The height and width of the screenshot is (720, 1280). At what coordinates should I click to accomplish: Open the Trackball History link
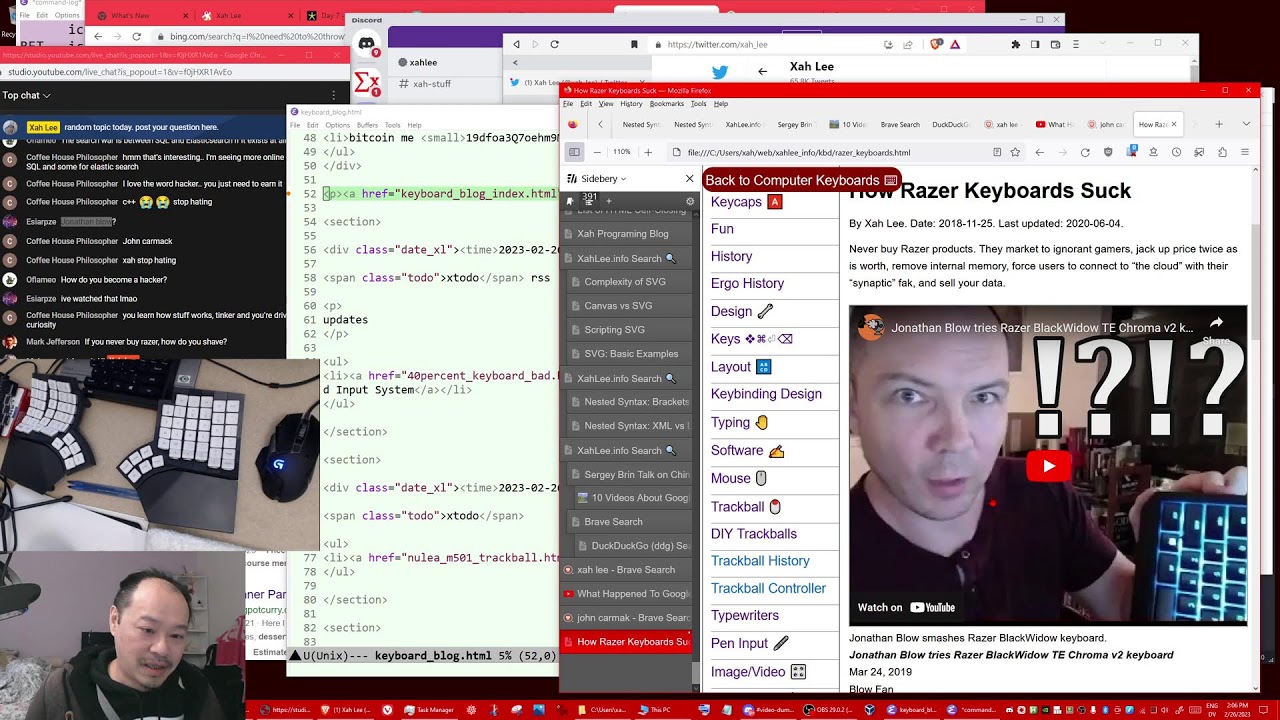point(760,561)
